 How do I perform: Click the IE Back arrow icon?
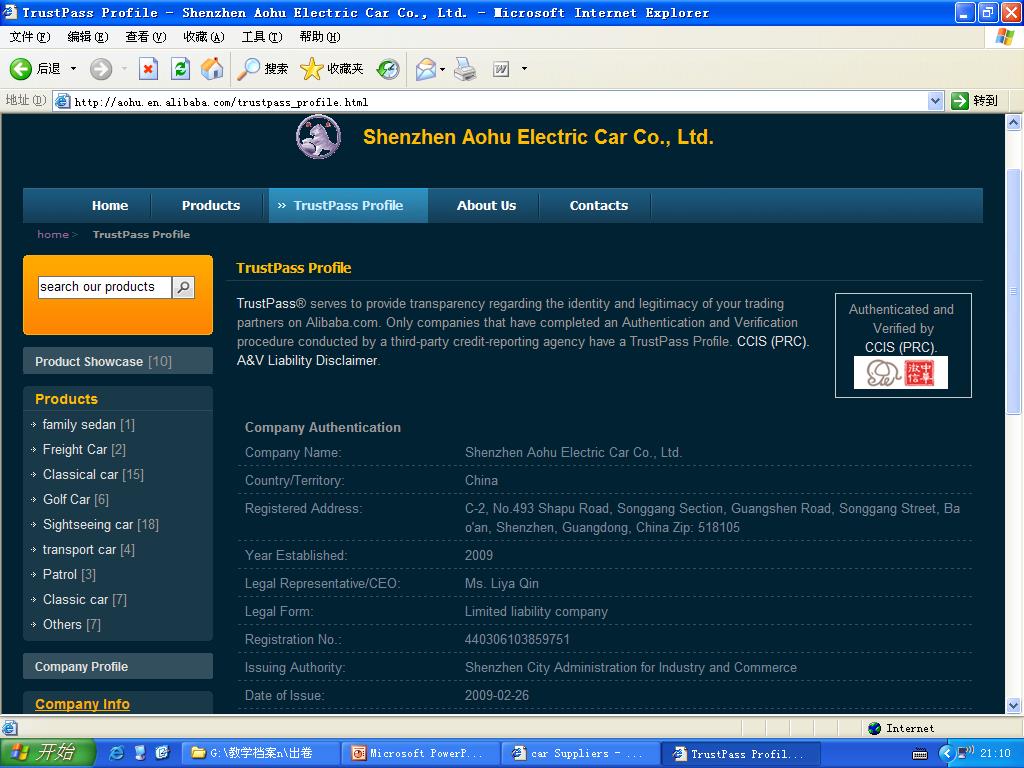[20, 69]
